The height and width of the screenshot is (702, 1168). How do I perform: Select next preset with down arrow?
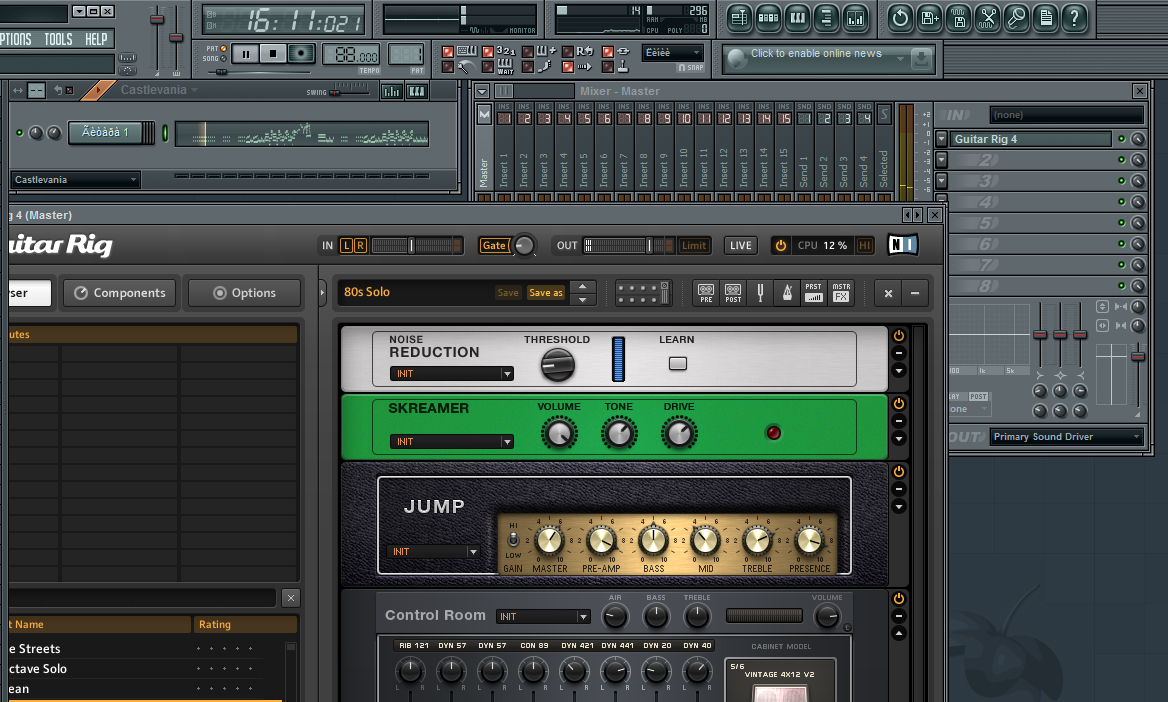pyautogui.click(x=583, y=300)
